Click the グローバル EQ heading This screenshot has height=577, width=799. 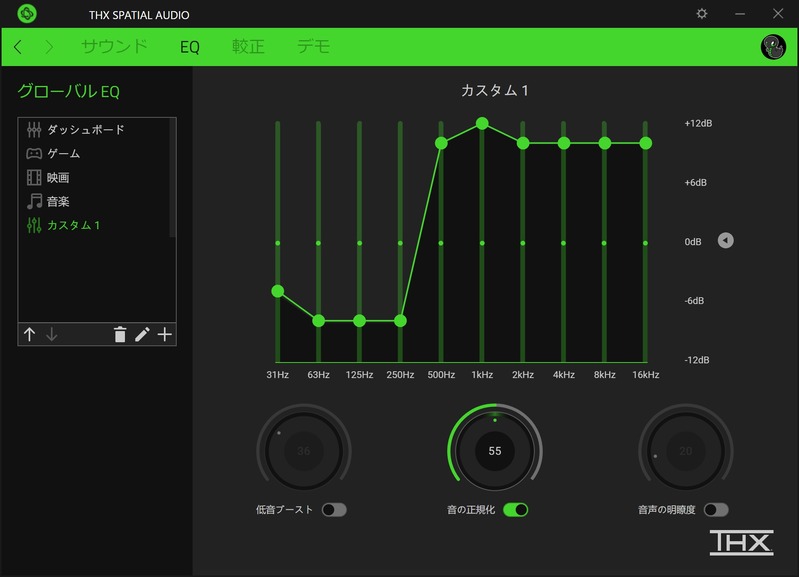coord(68,91)
